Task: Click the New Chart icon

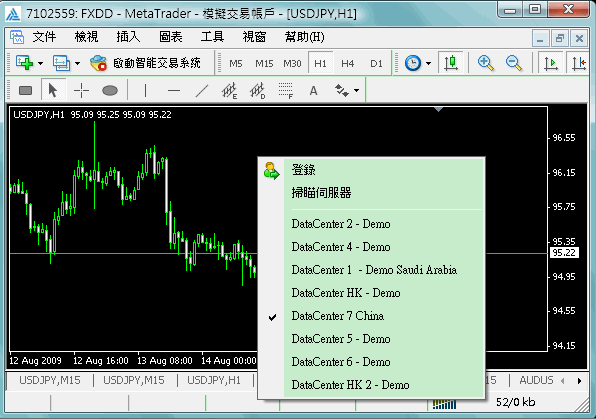Action: click(24, 63)
